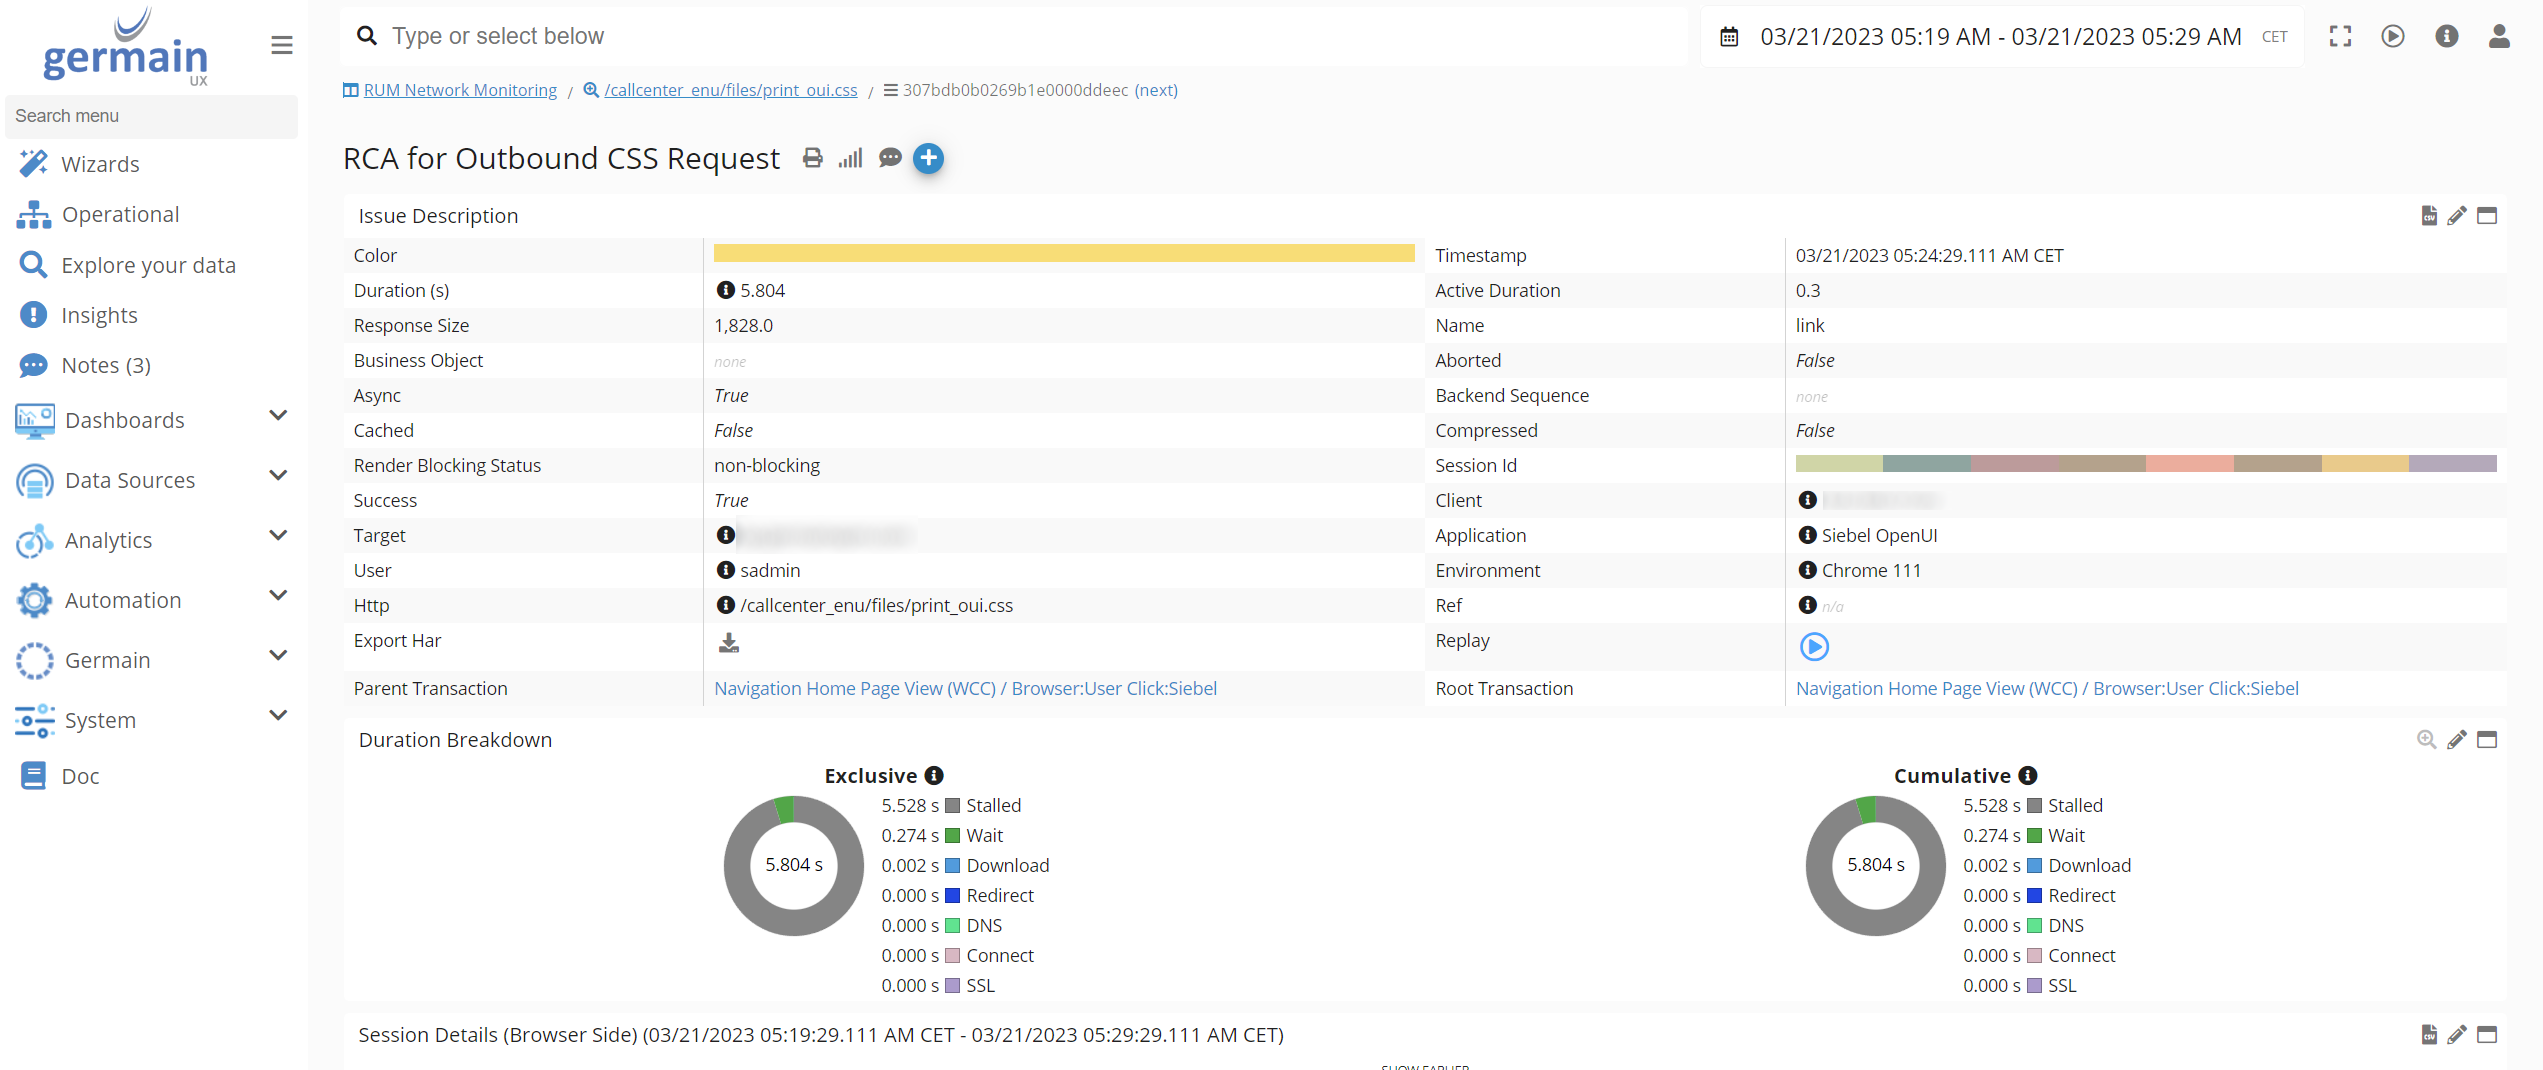Enter fullscreen mode from top bar
Viewport: 2543px width, 1070px height.
[x=2340, y=37]
